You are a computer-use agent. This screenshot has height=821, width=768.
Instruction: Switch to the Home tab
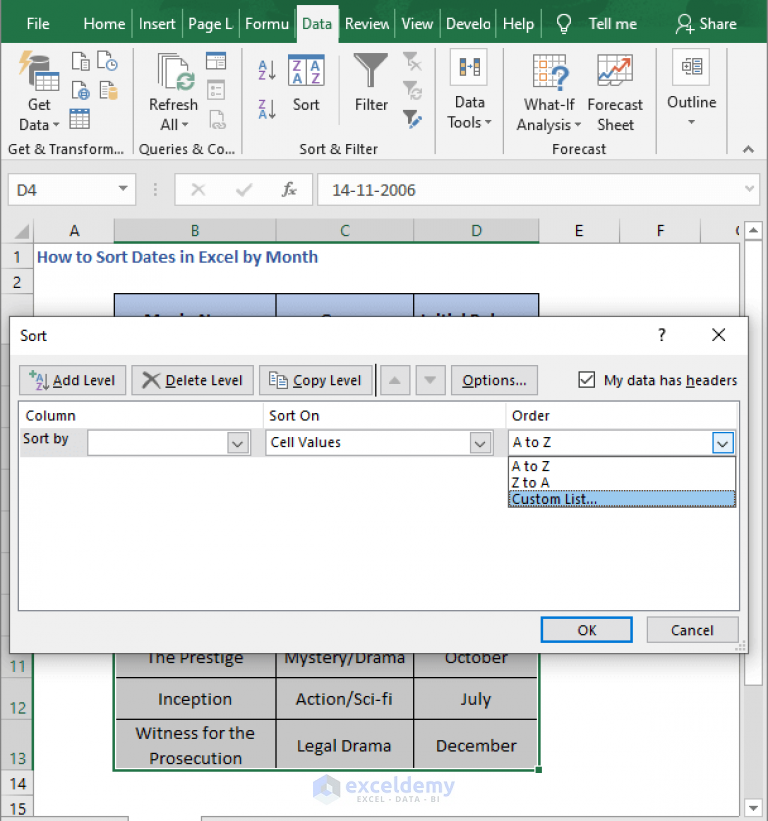(104, 24)
